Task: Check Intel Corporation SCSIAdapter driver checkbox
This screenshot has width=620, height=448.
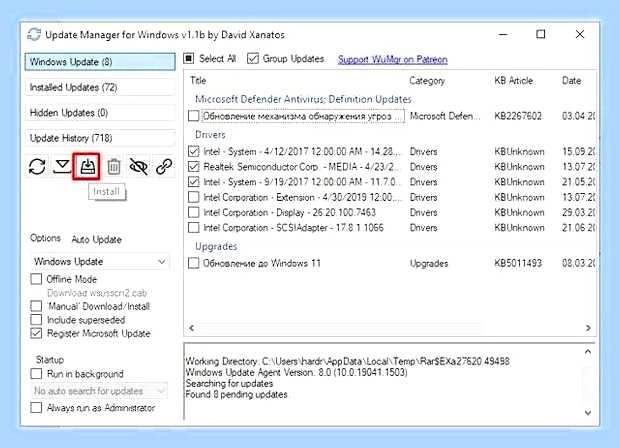Action: 193,227
